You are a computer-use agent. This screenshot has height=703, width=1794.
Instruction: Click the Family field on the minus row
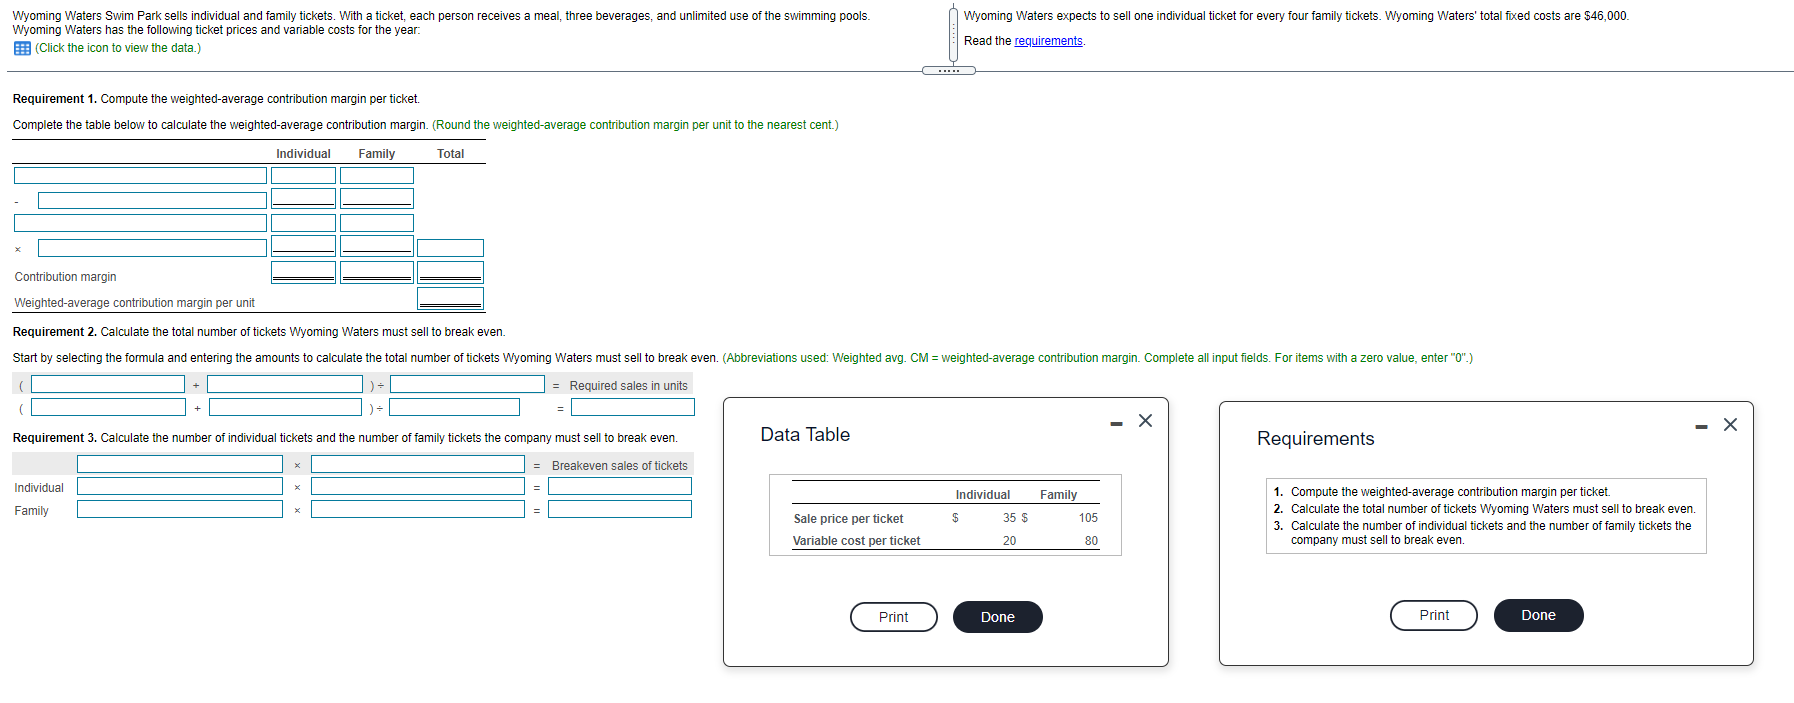[377, 199]
